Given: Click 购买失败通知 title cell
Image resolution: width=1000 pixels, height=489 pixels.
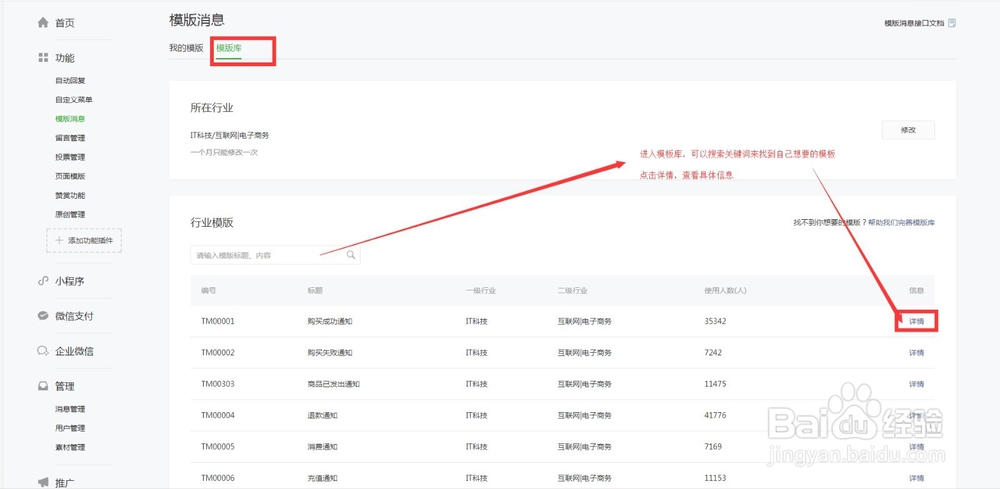Looking at the screenshot, I should pos(330,353).
